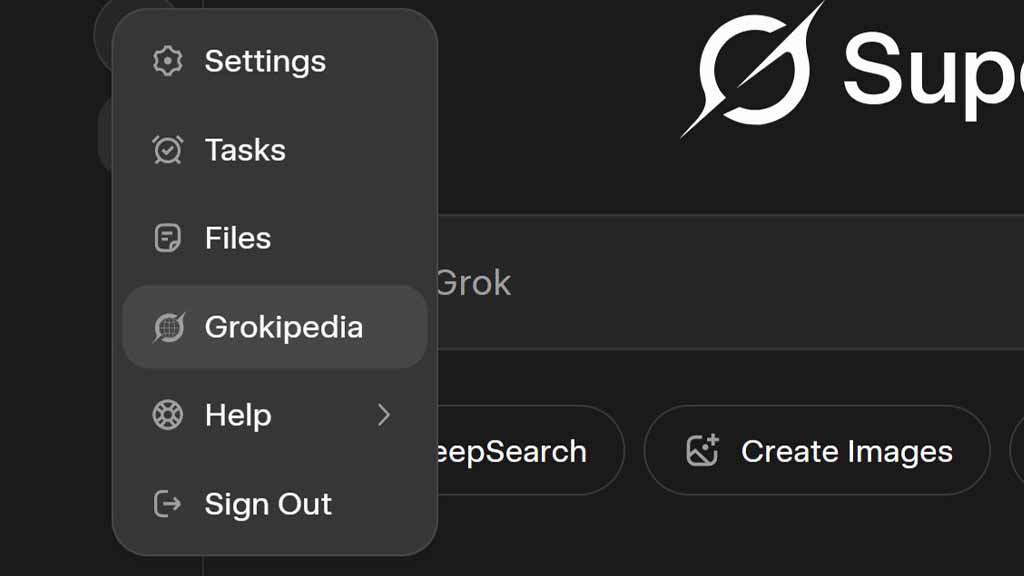
Task: Sign out of the account
Action: (268, 504)
